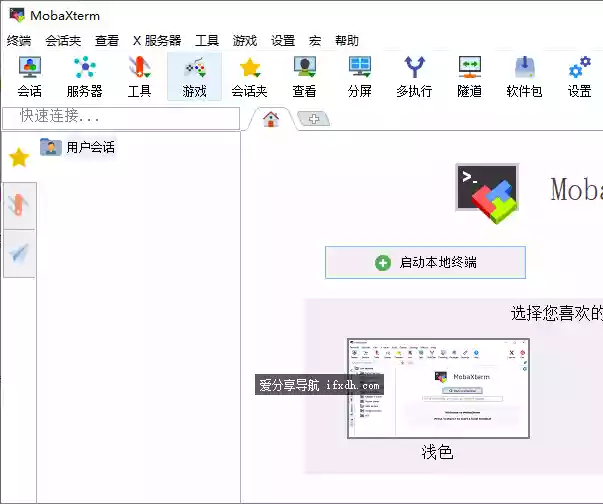The width and height of the screenshot is (603, 504).
Task: Open the 帮助 menu
Action: pyautogui.click(x=347, y=40)
